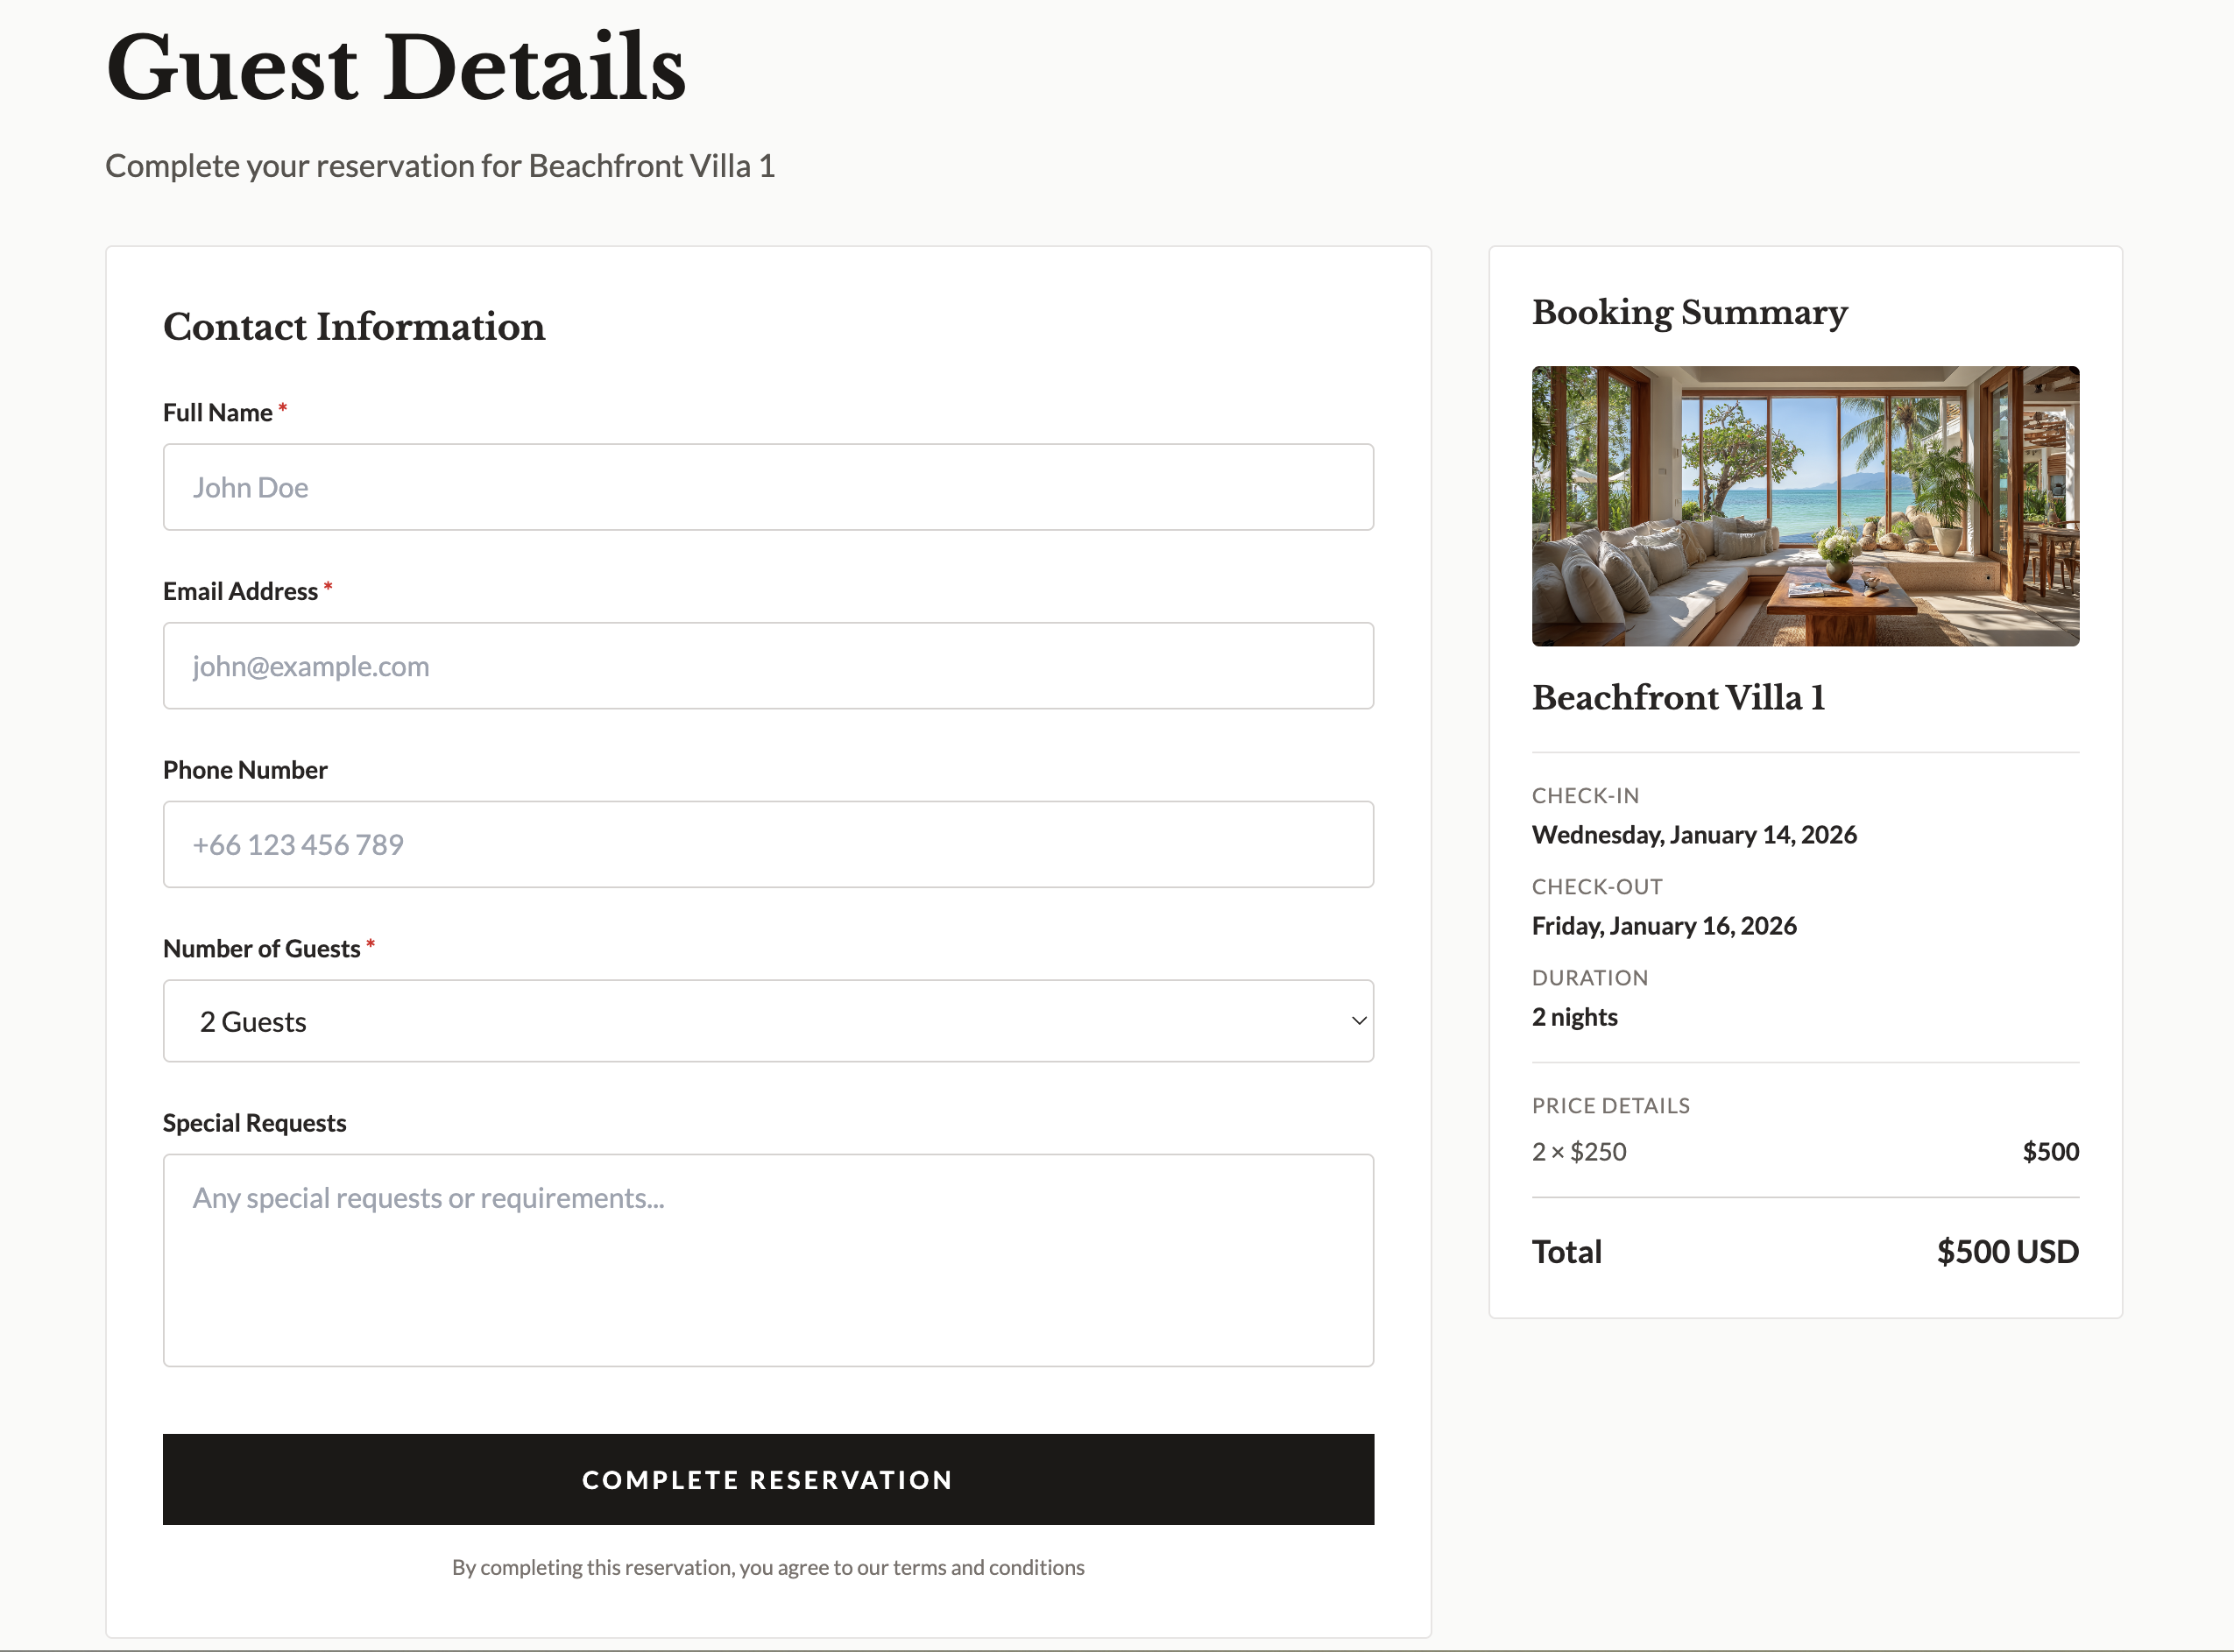Click the Number of Guests label
The height and width of the screenshot is (1652, 2234).
(261, 948)
